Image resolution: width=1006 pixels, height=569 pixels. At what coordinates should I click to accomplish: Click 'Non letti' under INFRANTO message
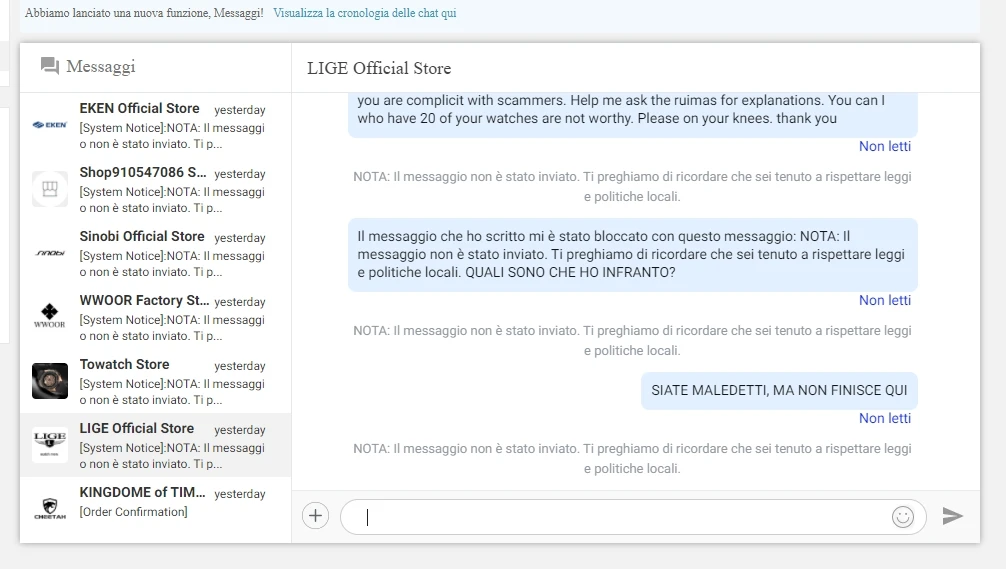click(885, 300)
